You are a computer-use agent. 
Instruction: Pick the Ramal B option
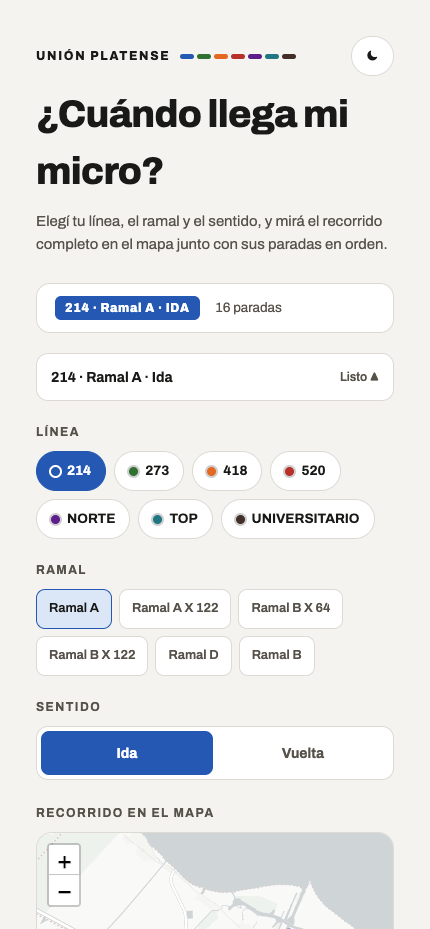pyautogui.click(x=277, y=656)
